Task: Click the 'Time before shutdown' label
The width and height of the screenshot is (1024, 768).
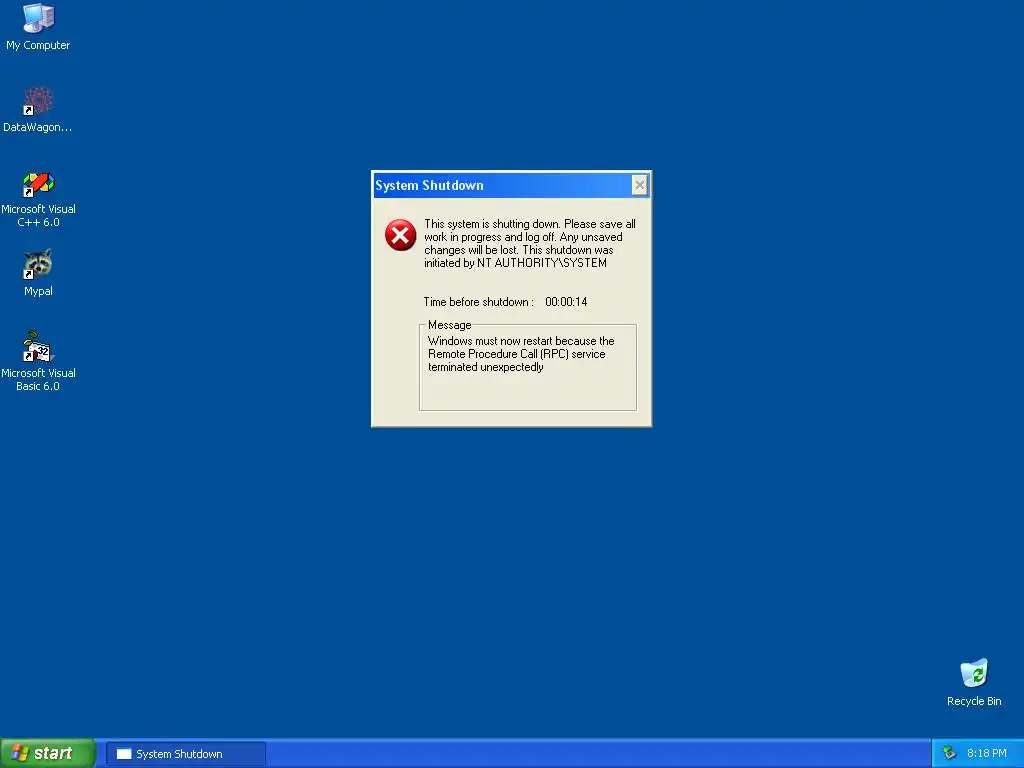Action: pos(479,302)
